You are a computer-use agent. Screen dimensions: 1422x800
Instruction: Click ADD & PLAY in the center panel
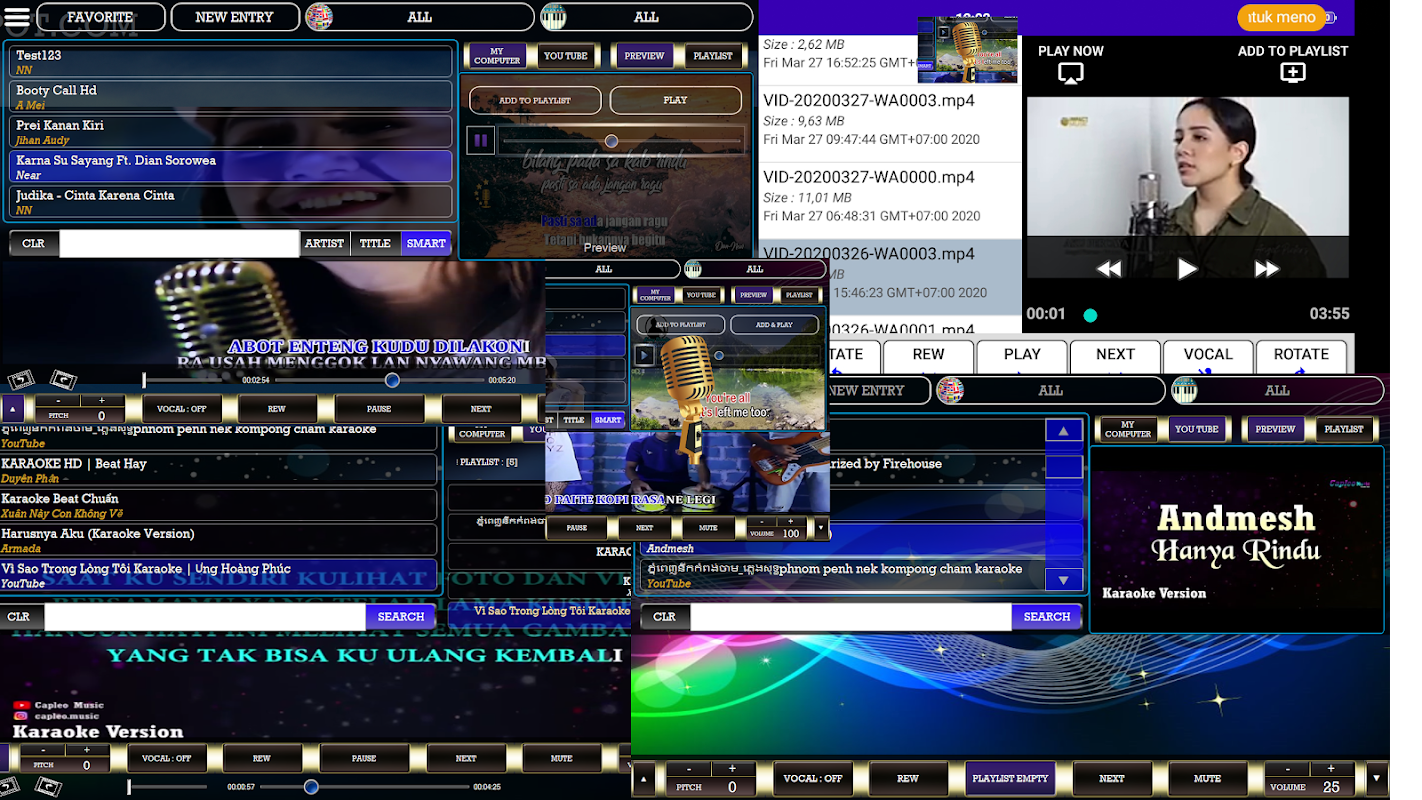(774, 325)
